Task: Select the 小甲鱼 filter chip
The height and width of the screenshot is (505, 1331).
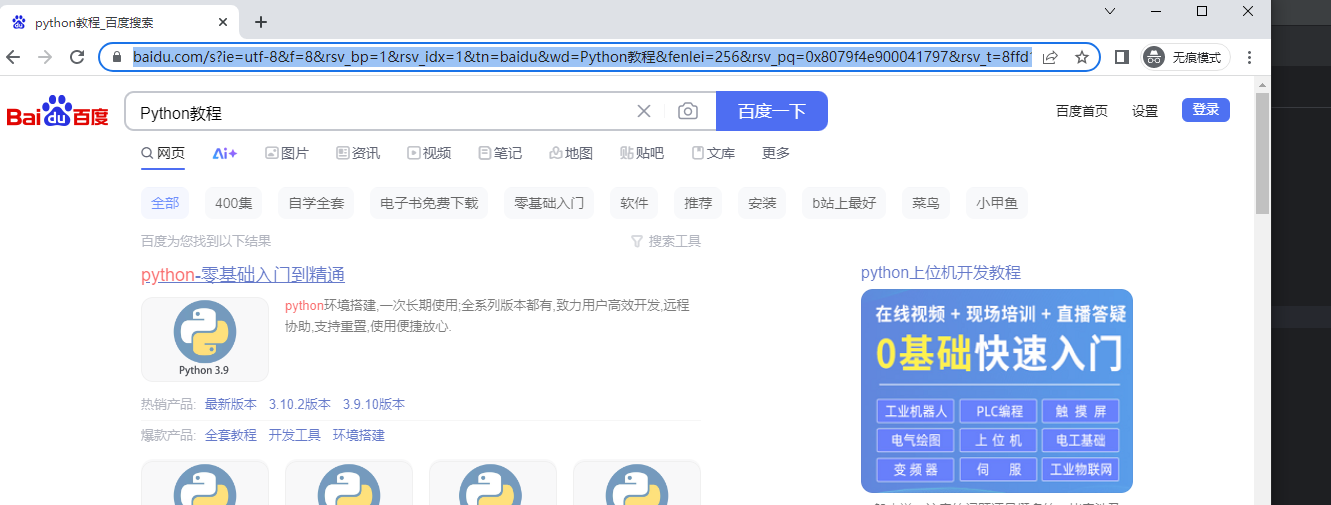Action: pos(997,203)
